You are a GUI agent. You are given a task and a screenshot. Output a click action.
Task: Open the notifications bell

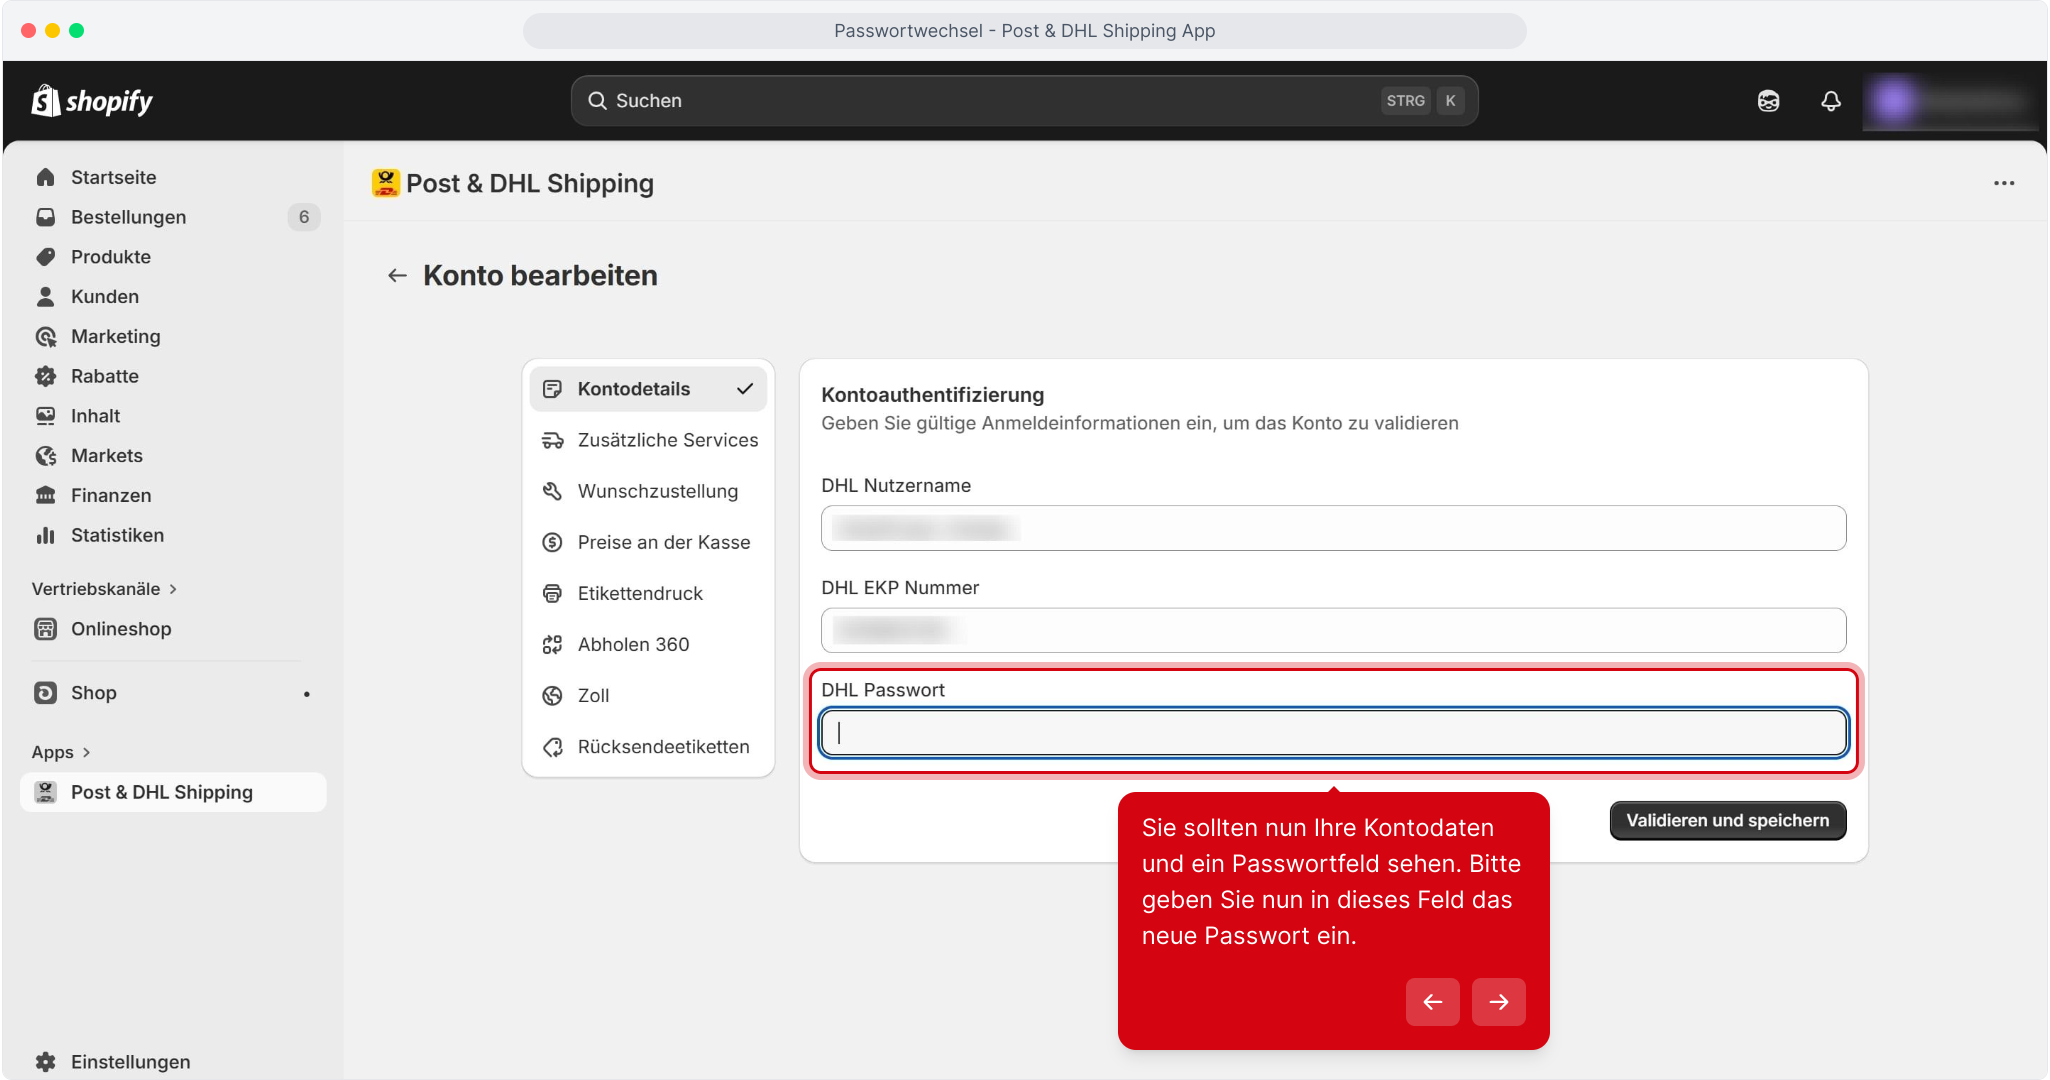1830,101
